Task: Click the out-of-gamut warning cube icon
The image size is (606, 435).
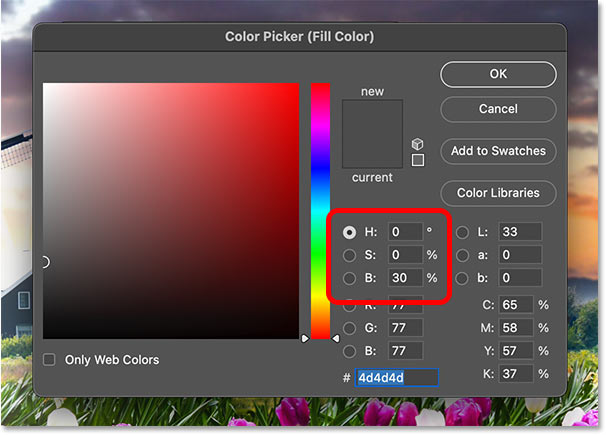Action: tap(417, 144)
